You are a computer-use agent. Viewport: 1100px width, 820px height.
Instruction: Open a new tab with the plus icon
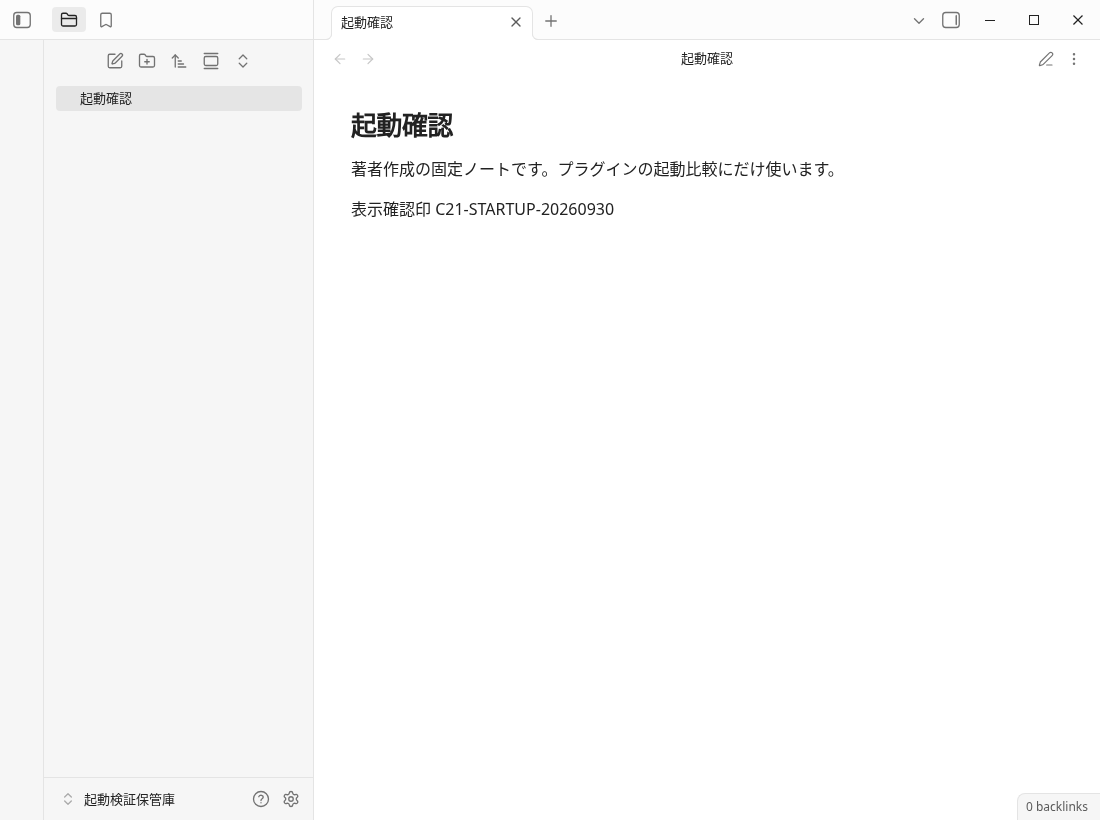tap(551, 21)
